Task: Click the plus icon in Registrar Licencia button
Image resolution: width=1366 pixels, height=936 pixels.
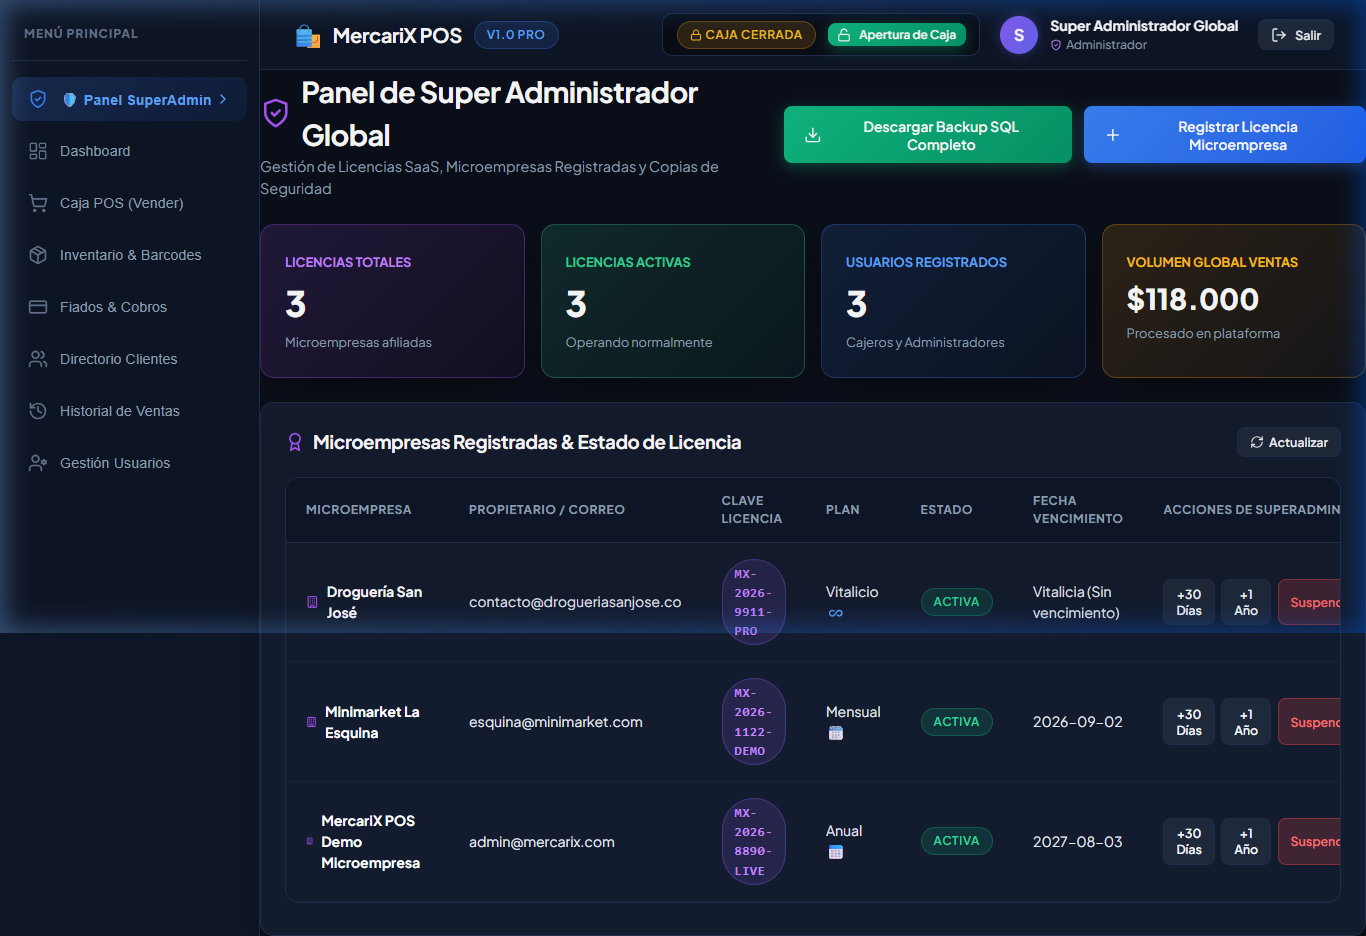Action: point(1112,135)
